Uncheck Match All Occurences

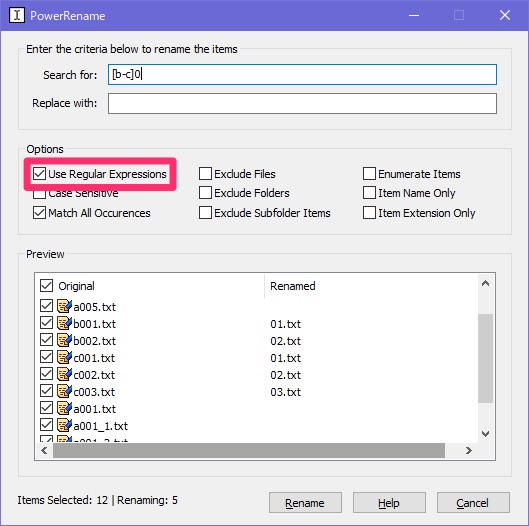tap(39, 213)
